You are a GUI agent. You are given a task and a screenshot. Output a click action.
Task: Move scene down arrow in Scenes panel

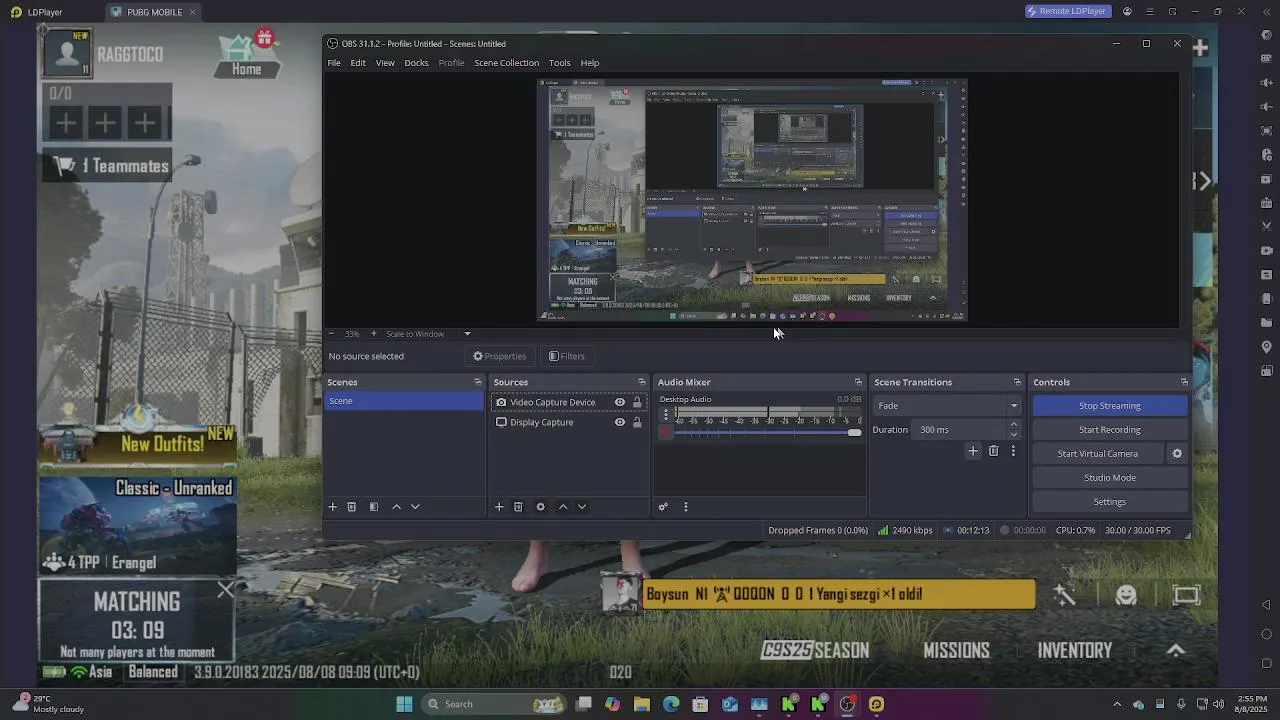click(x=415, y=507)
